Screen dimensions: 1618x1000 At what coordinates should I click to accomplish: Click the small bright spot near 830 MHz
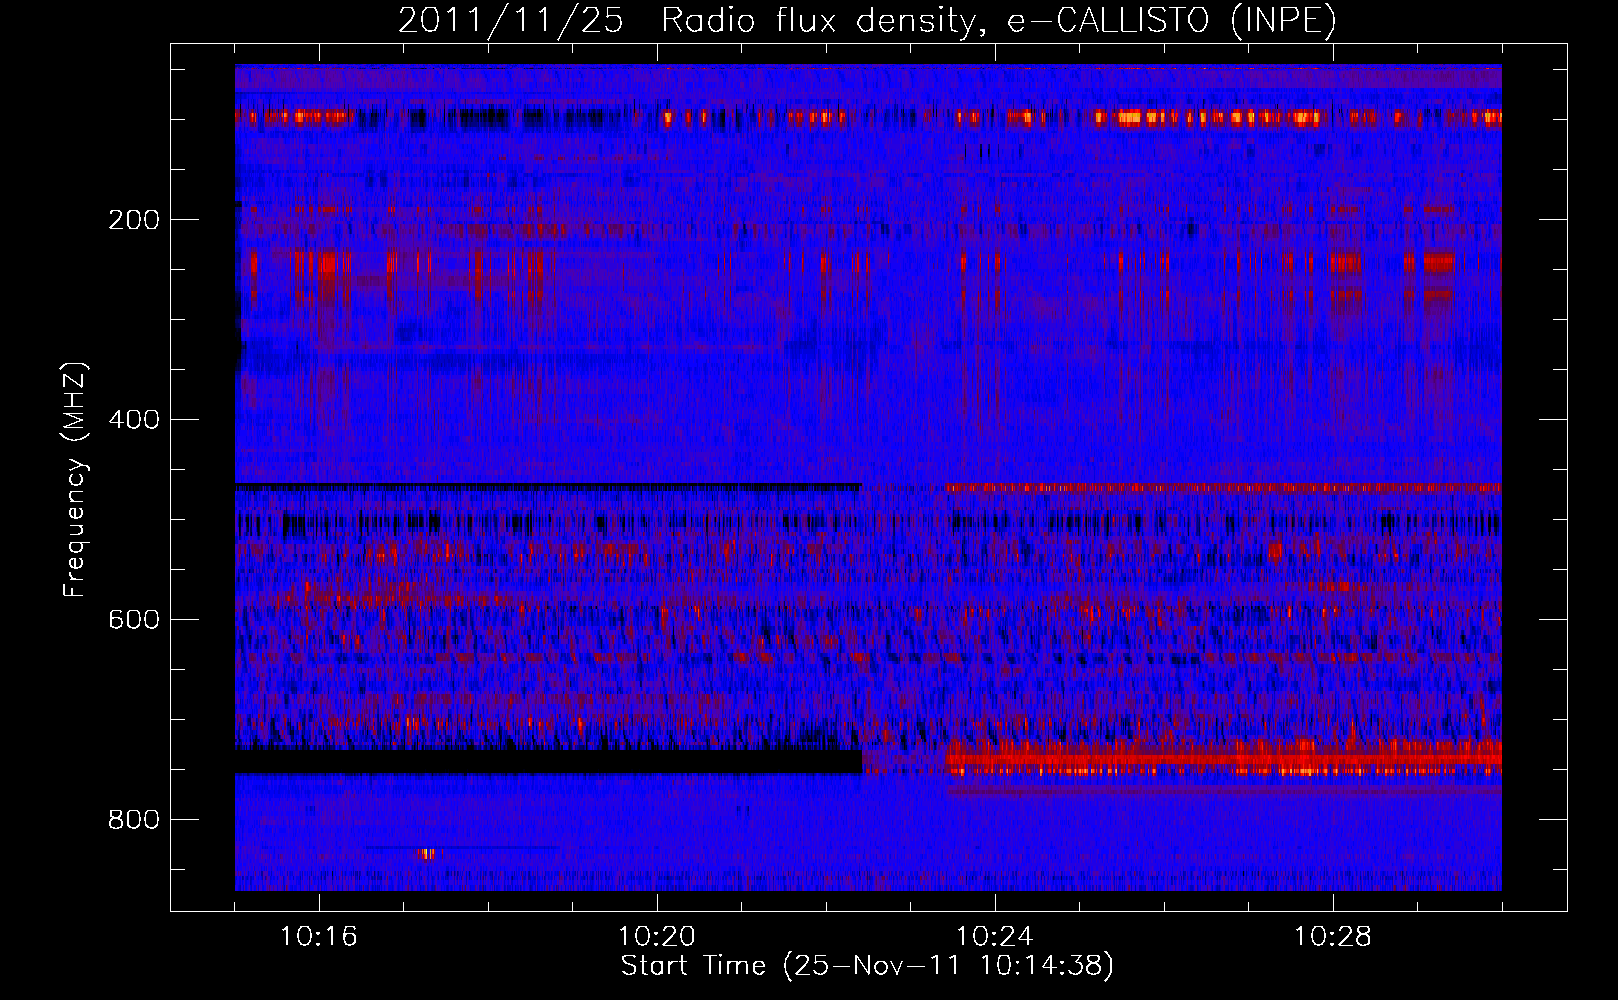click(427, 854)
